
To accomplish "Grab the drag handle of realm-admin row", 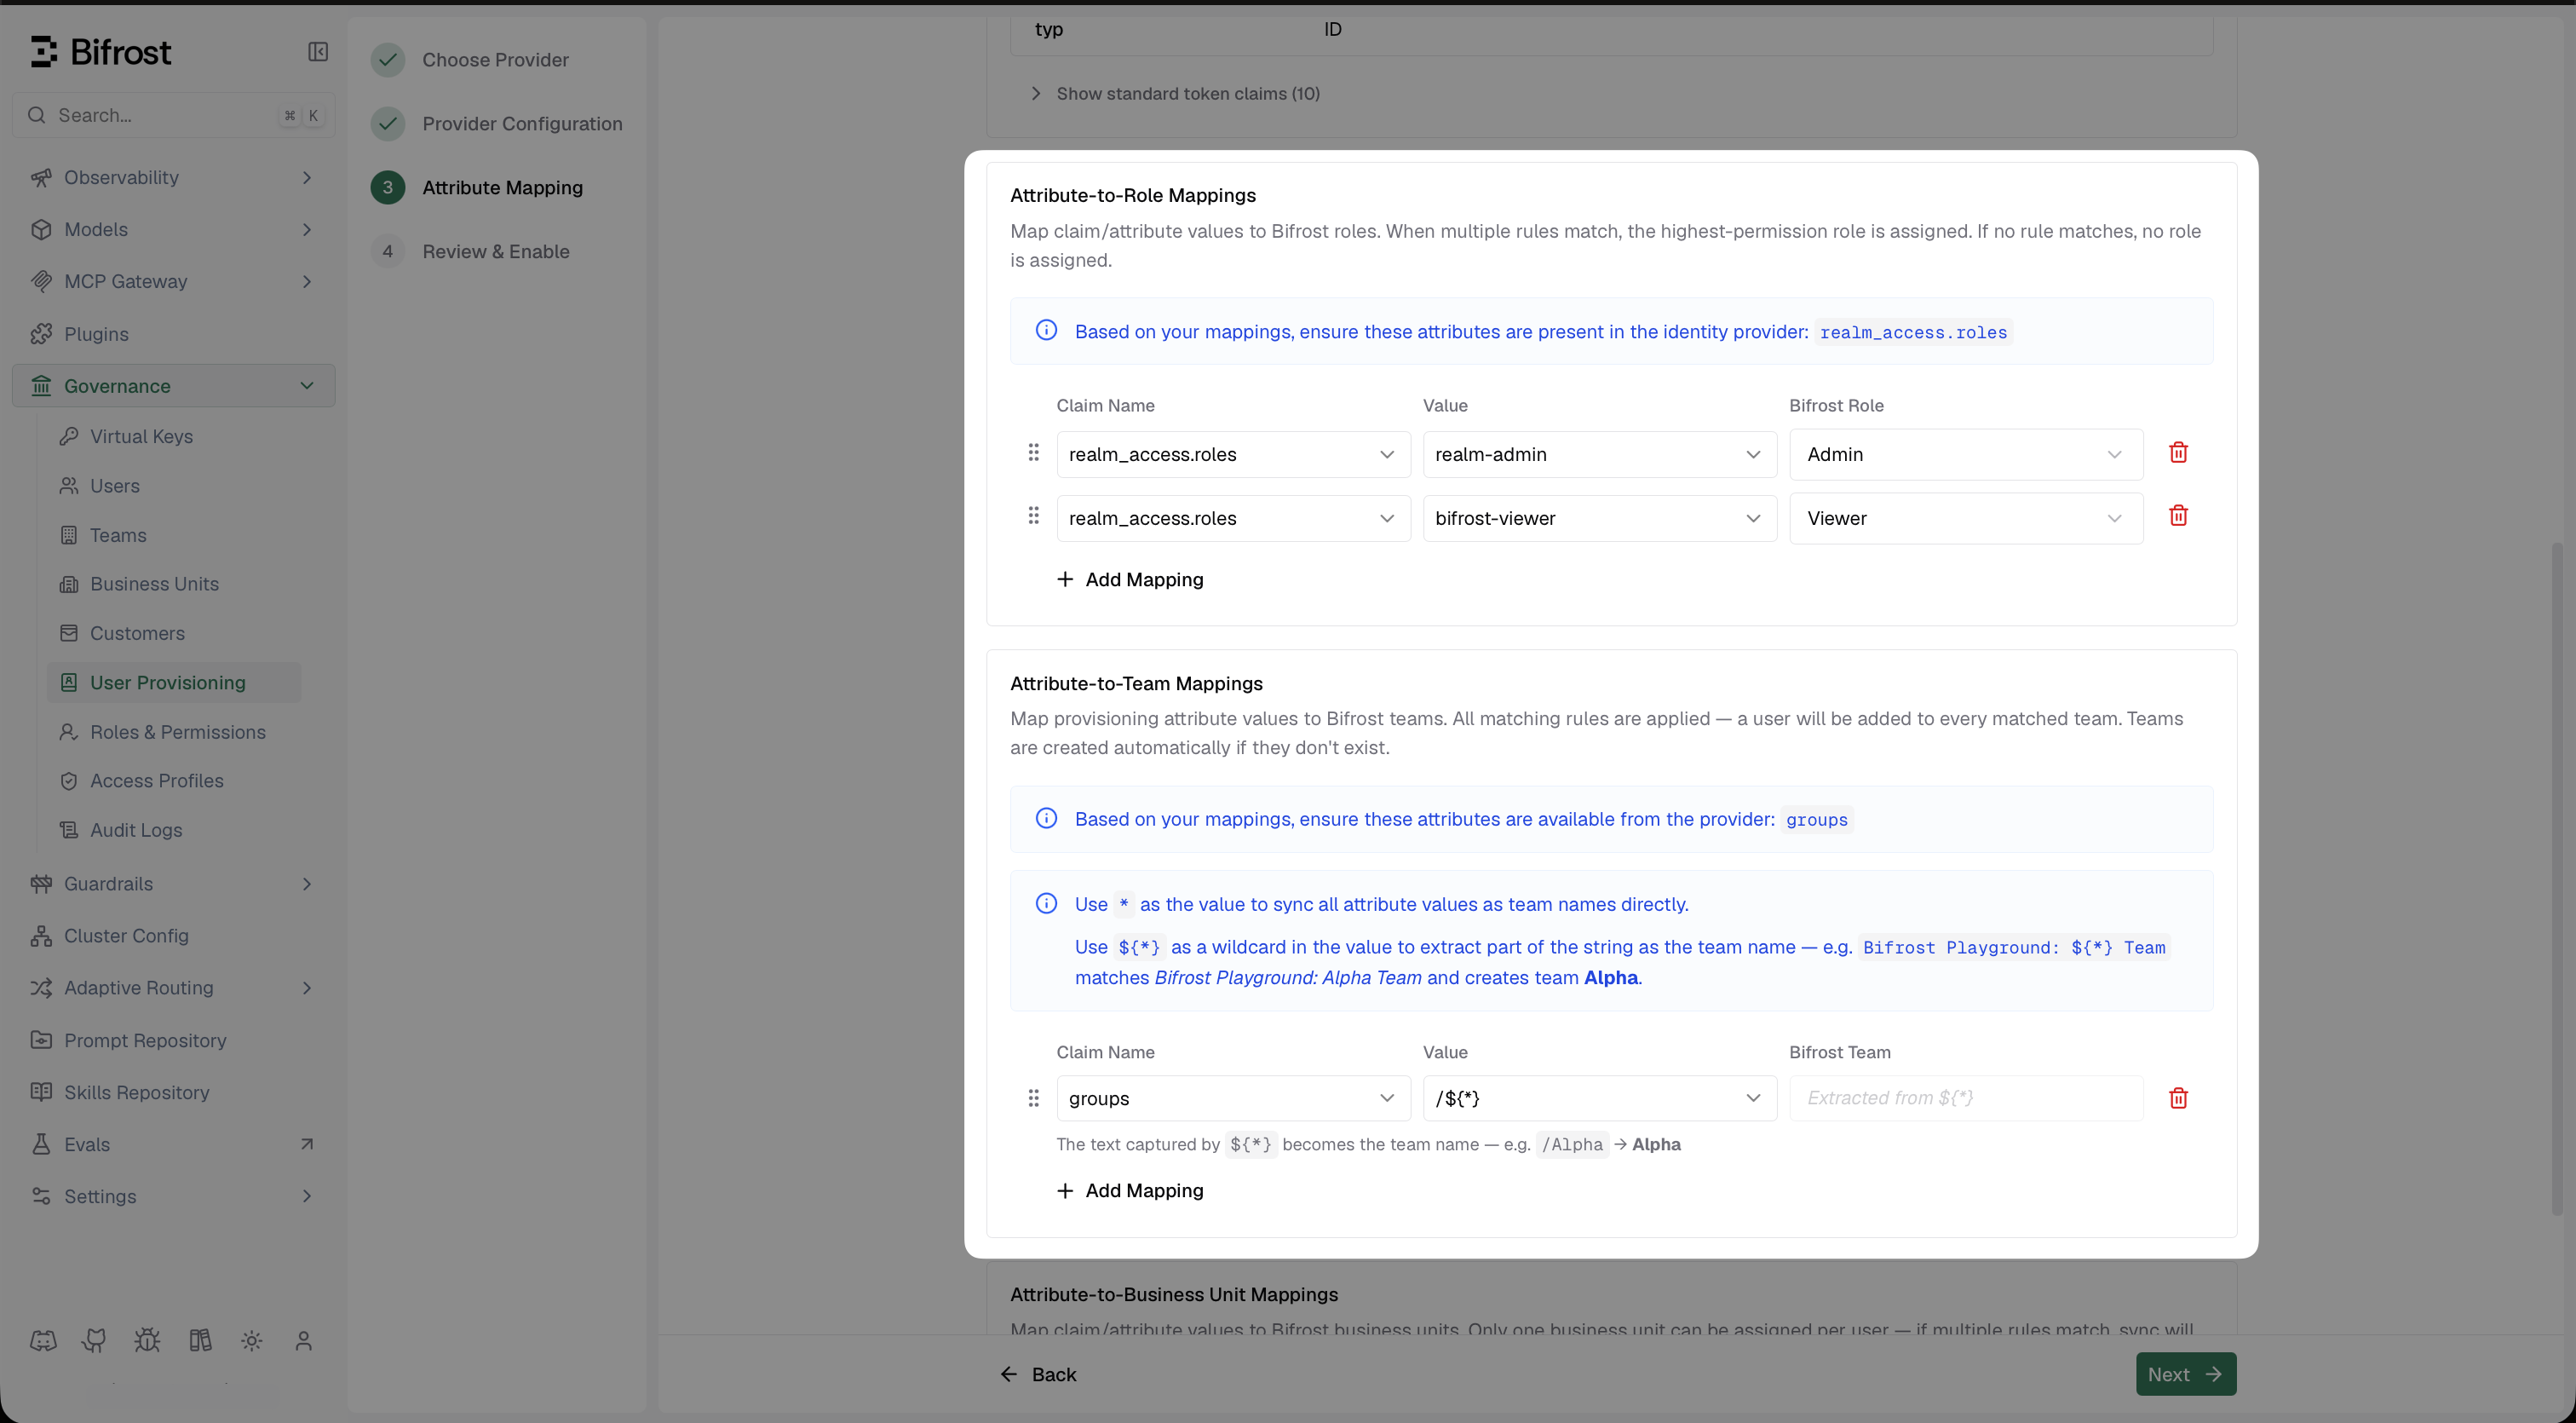I will point(1033,453).
